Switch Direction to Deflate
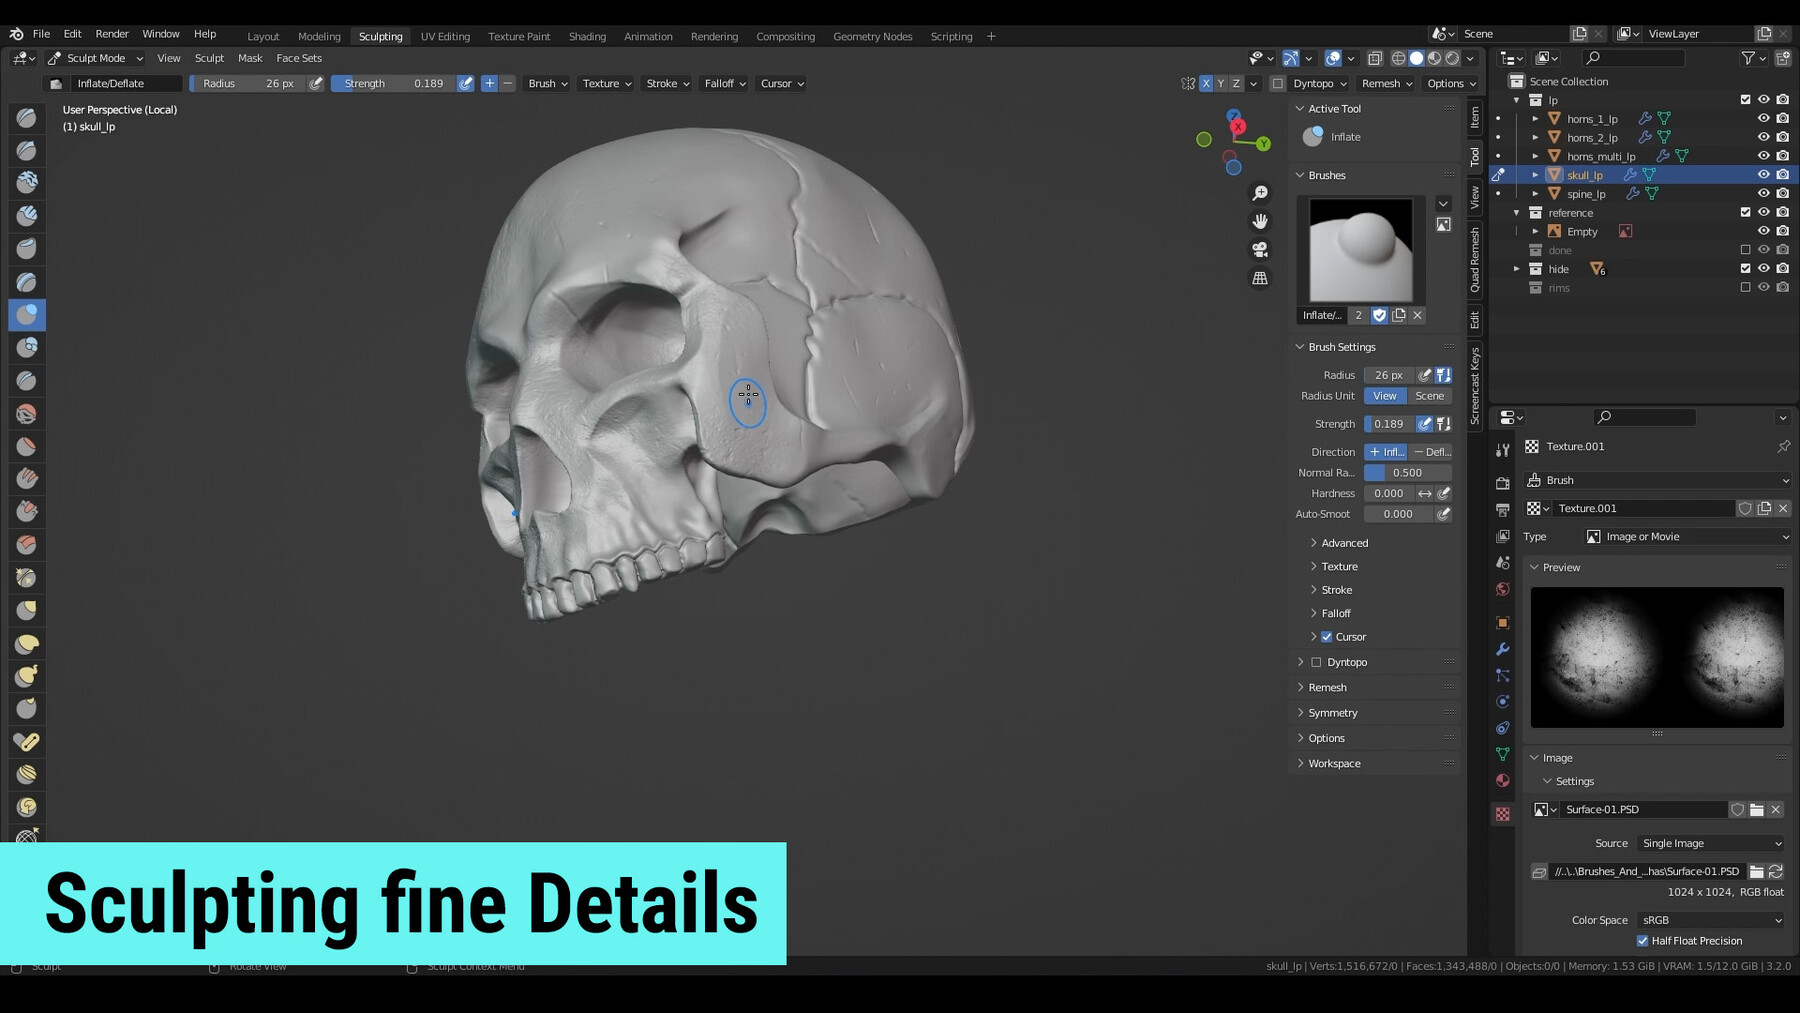Viewport: 1800px width, 1013px height. point(1432,452)
